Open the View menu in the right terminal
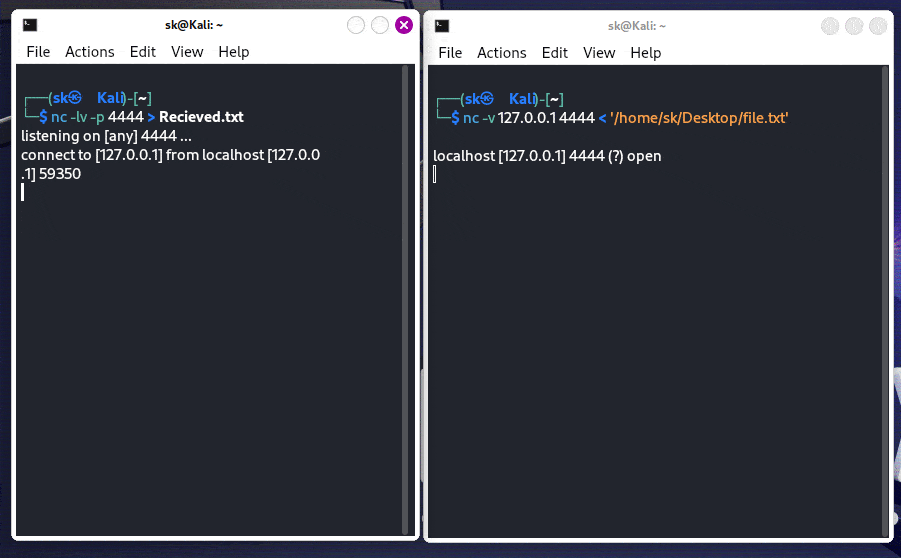The width and height of the screenshot is (901, 558). point(599,53)
